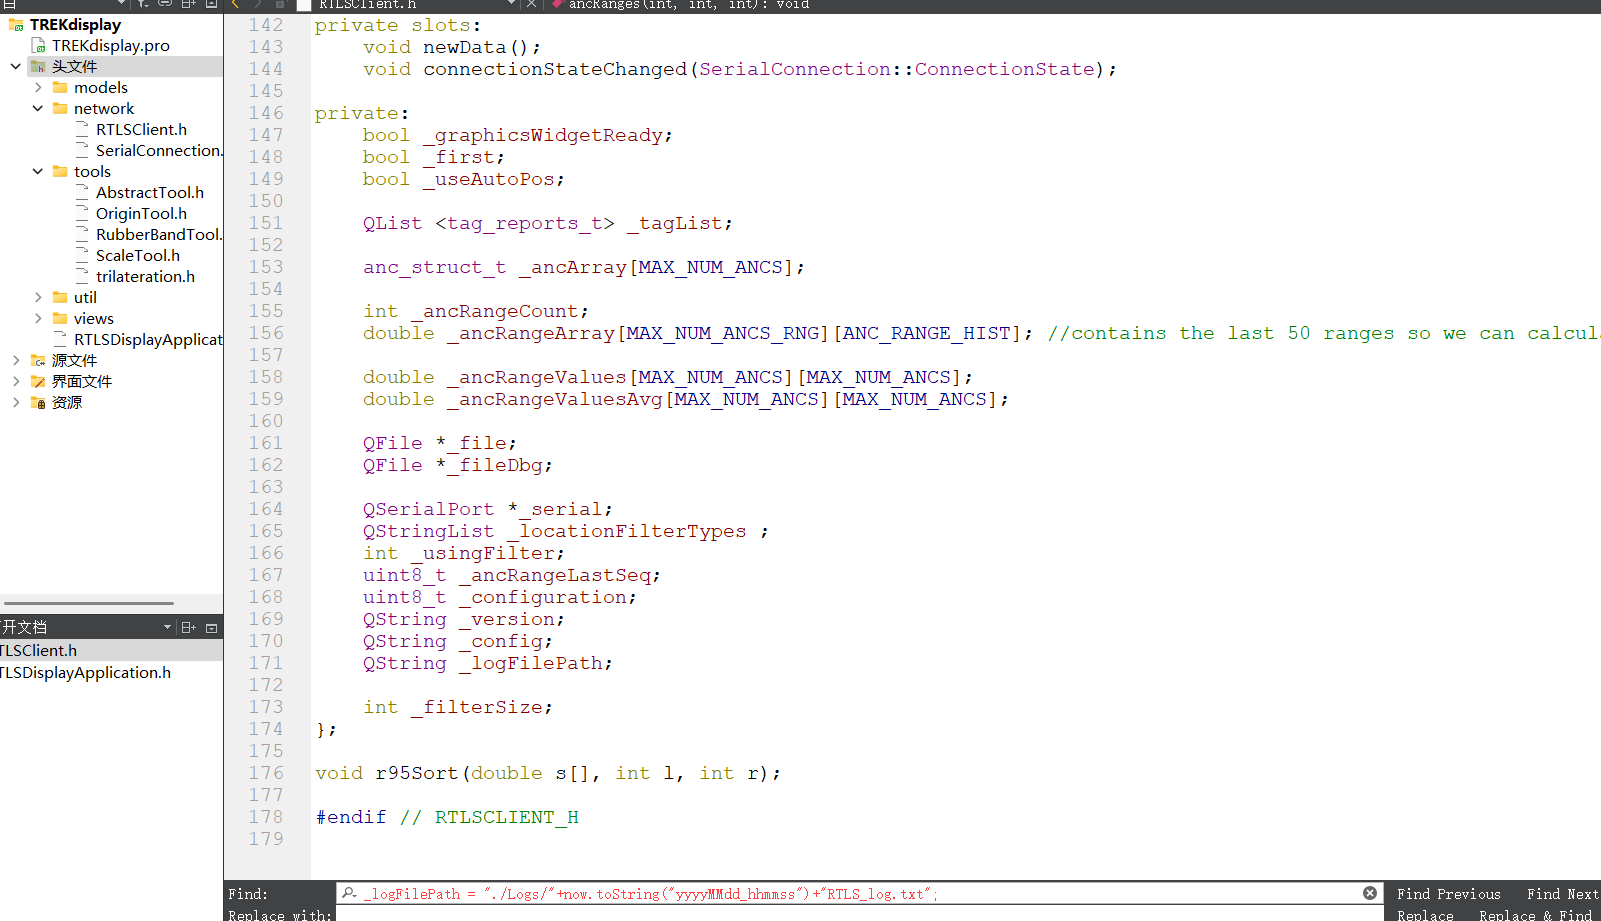Open the open-documents panel dropdown arrow
The image size is (1601, 921).
pos(167,628)
